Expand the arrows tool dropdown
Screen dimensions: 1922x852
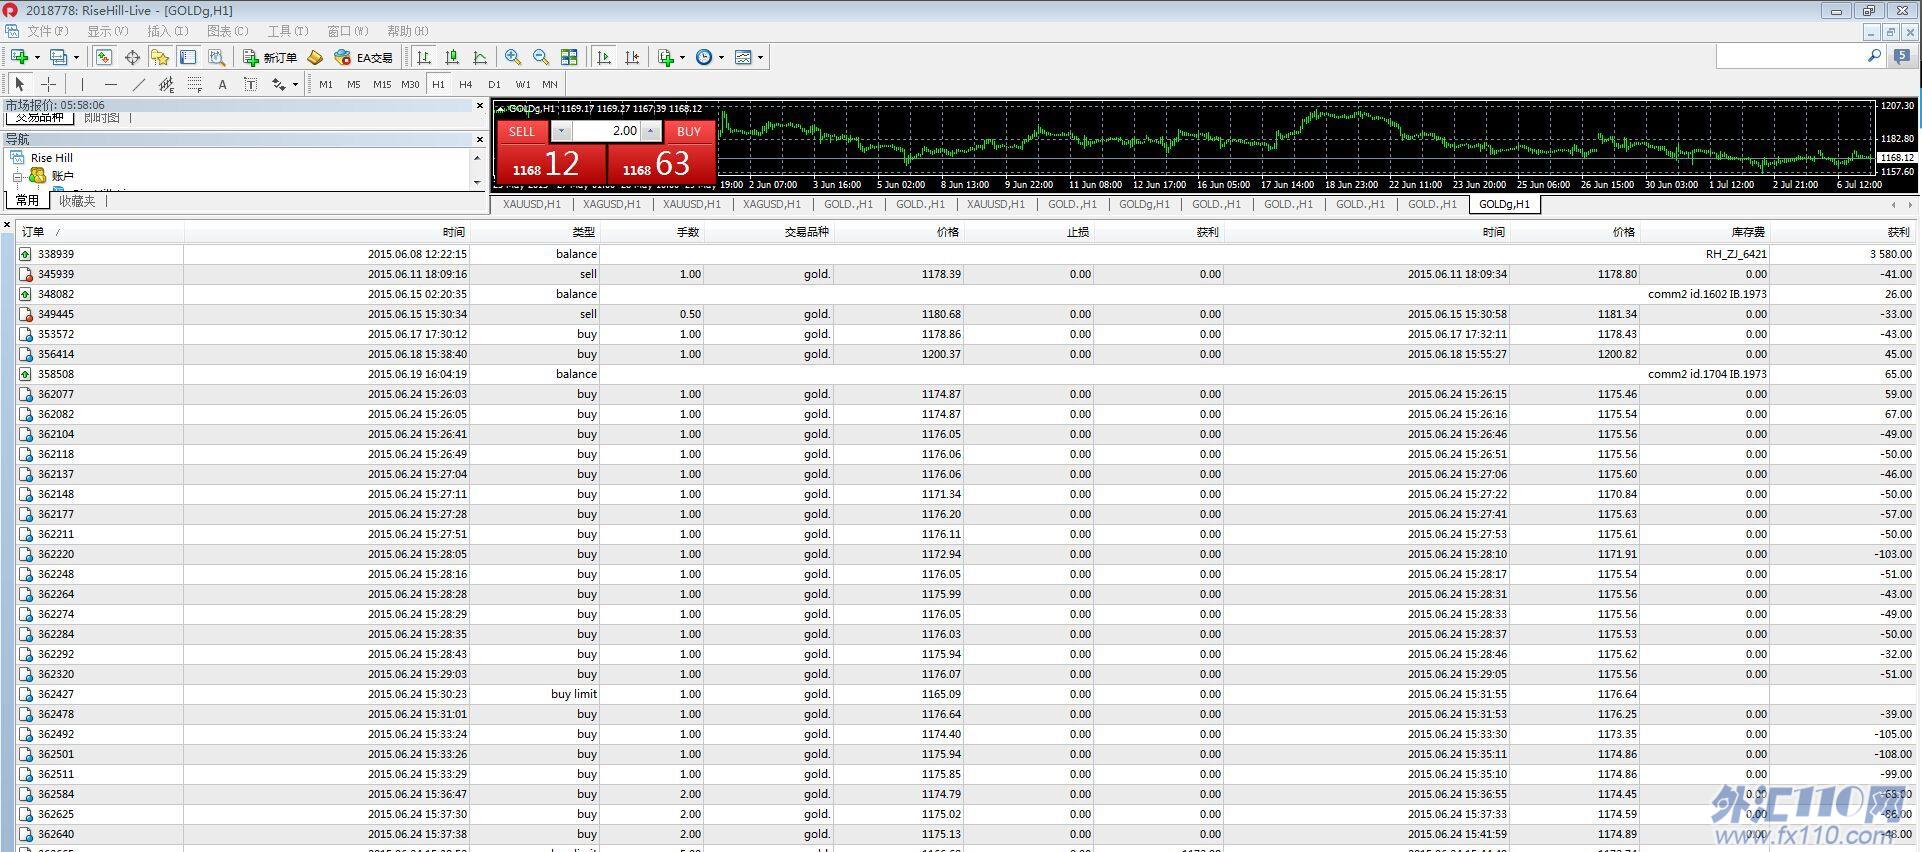pyautogui.click(x=295, y=84)
